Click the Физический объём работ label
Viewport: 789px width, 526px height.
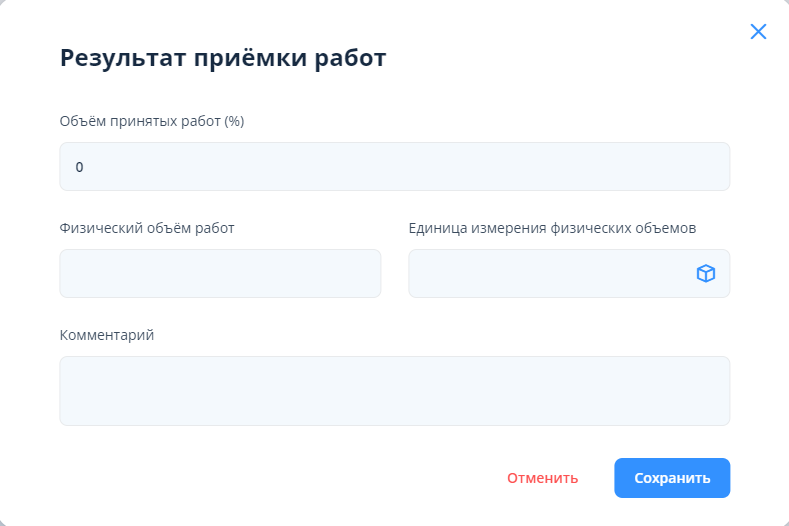147,227
